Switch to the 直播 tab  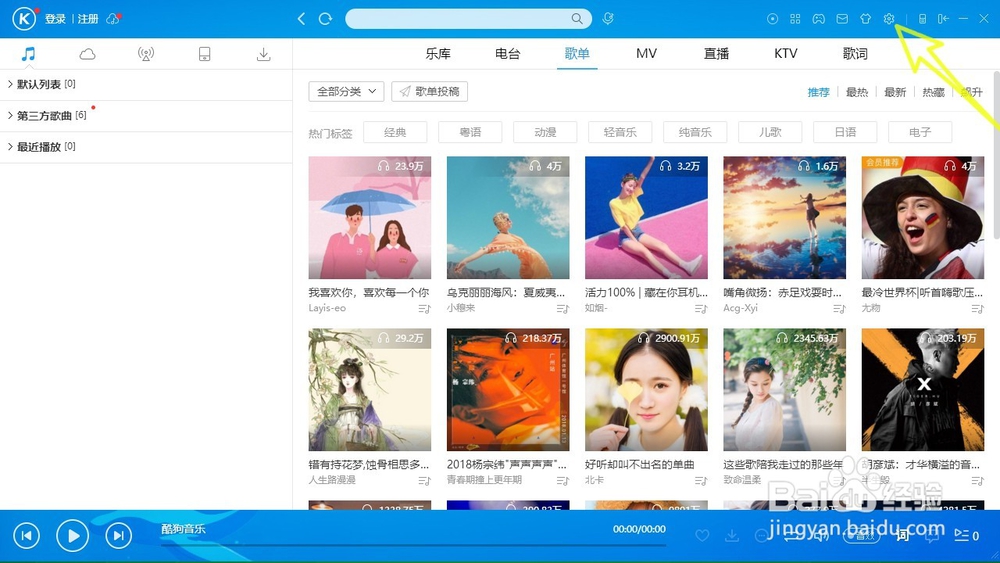(x=716, y=54)
